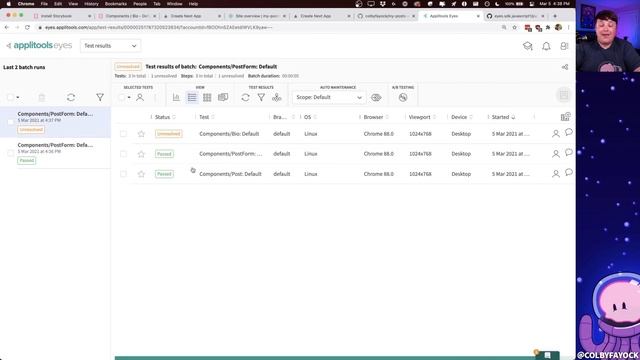Open assignee icon for Components/Bio row
The image size is (640, 360).
pos(556,134)
